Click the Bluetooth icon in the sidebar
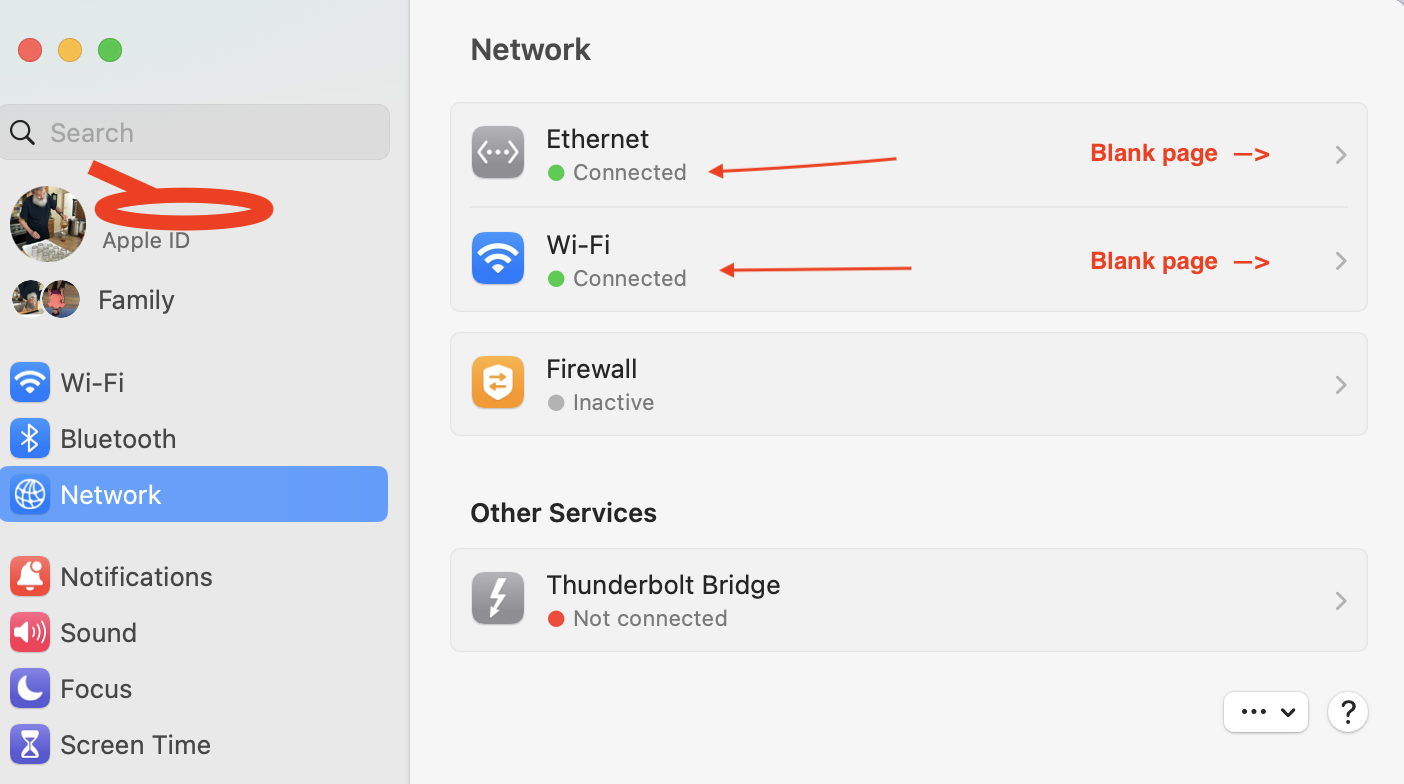 (x=30, y=438)
